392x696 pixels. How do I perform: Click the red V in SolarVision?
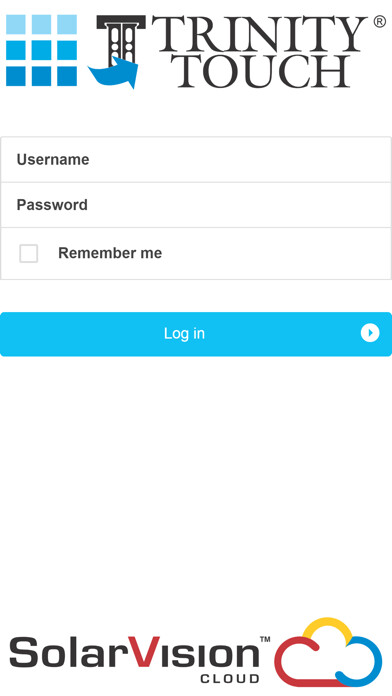[143, 652]
